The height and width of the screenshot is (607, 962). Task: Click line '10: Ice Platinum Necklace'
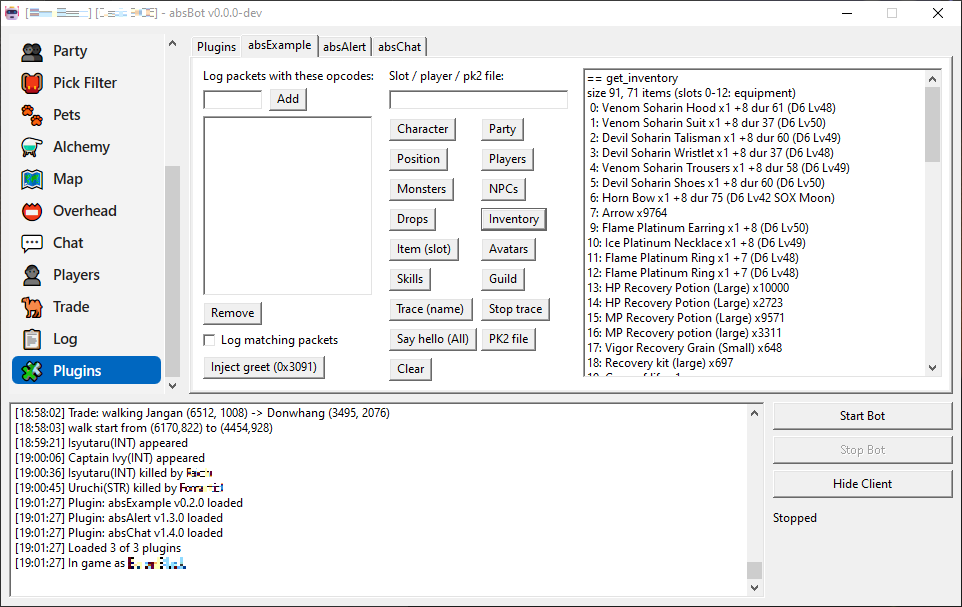(x=696, y=243)
